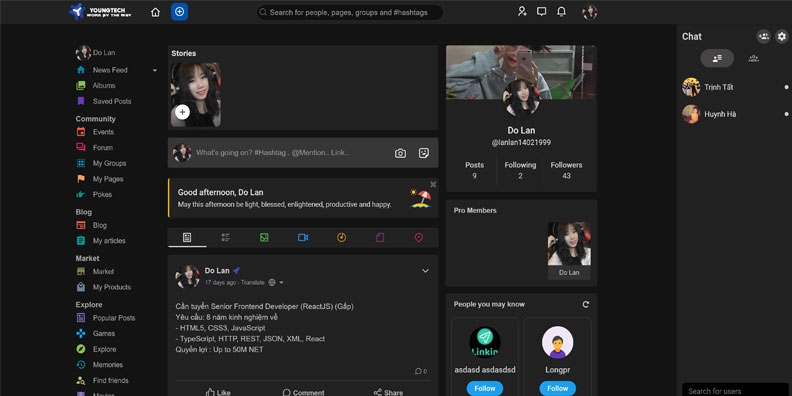Filter feed by location pin icon
792x396 pixels.
419,237
